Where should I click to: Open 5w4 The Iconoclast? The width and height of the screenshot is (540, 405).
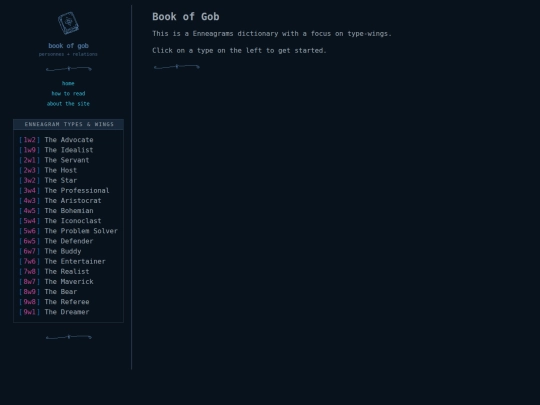(x=60, y=221)
